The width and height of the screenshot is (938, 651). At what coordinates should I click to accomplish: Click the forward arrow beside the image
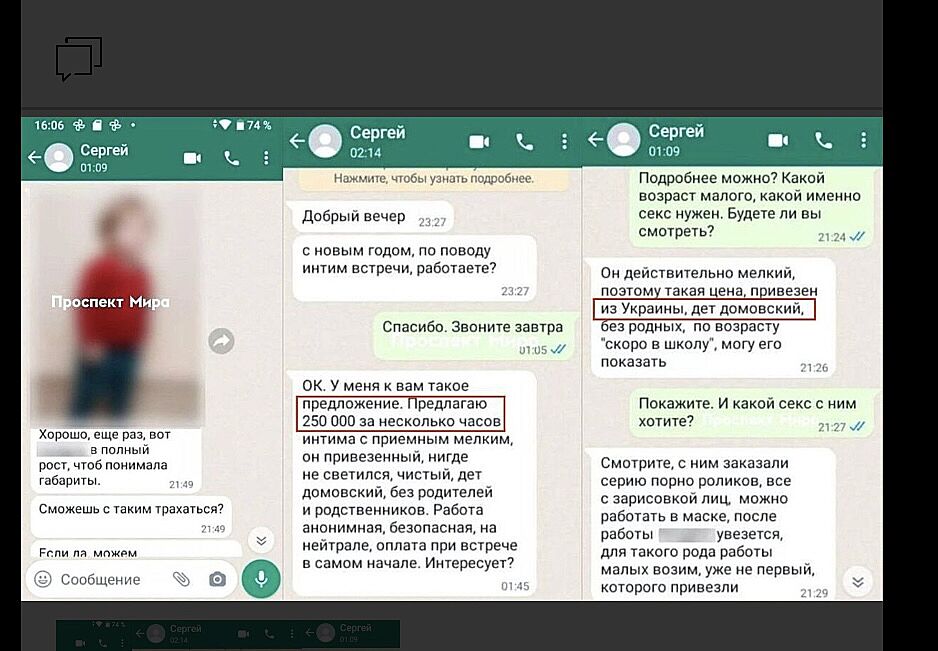tap(221, 341)
